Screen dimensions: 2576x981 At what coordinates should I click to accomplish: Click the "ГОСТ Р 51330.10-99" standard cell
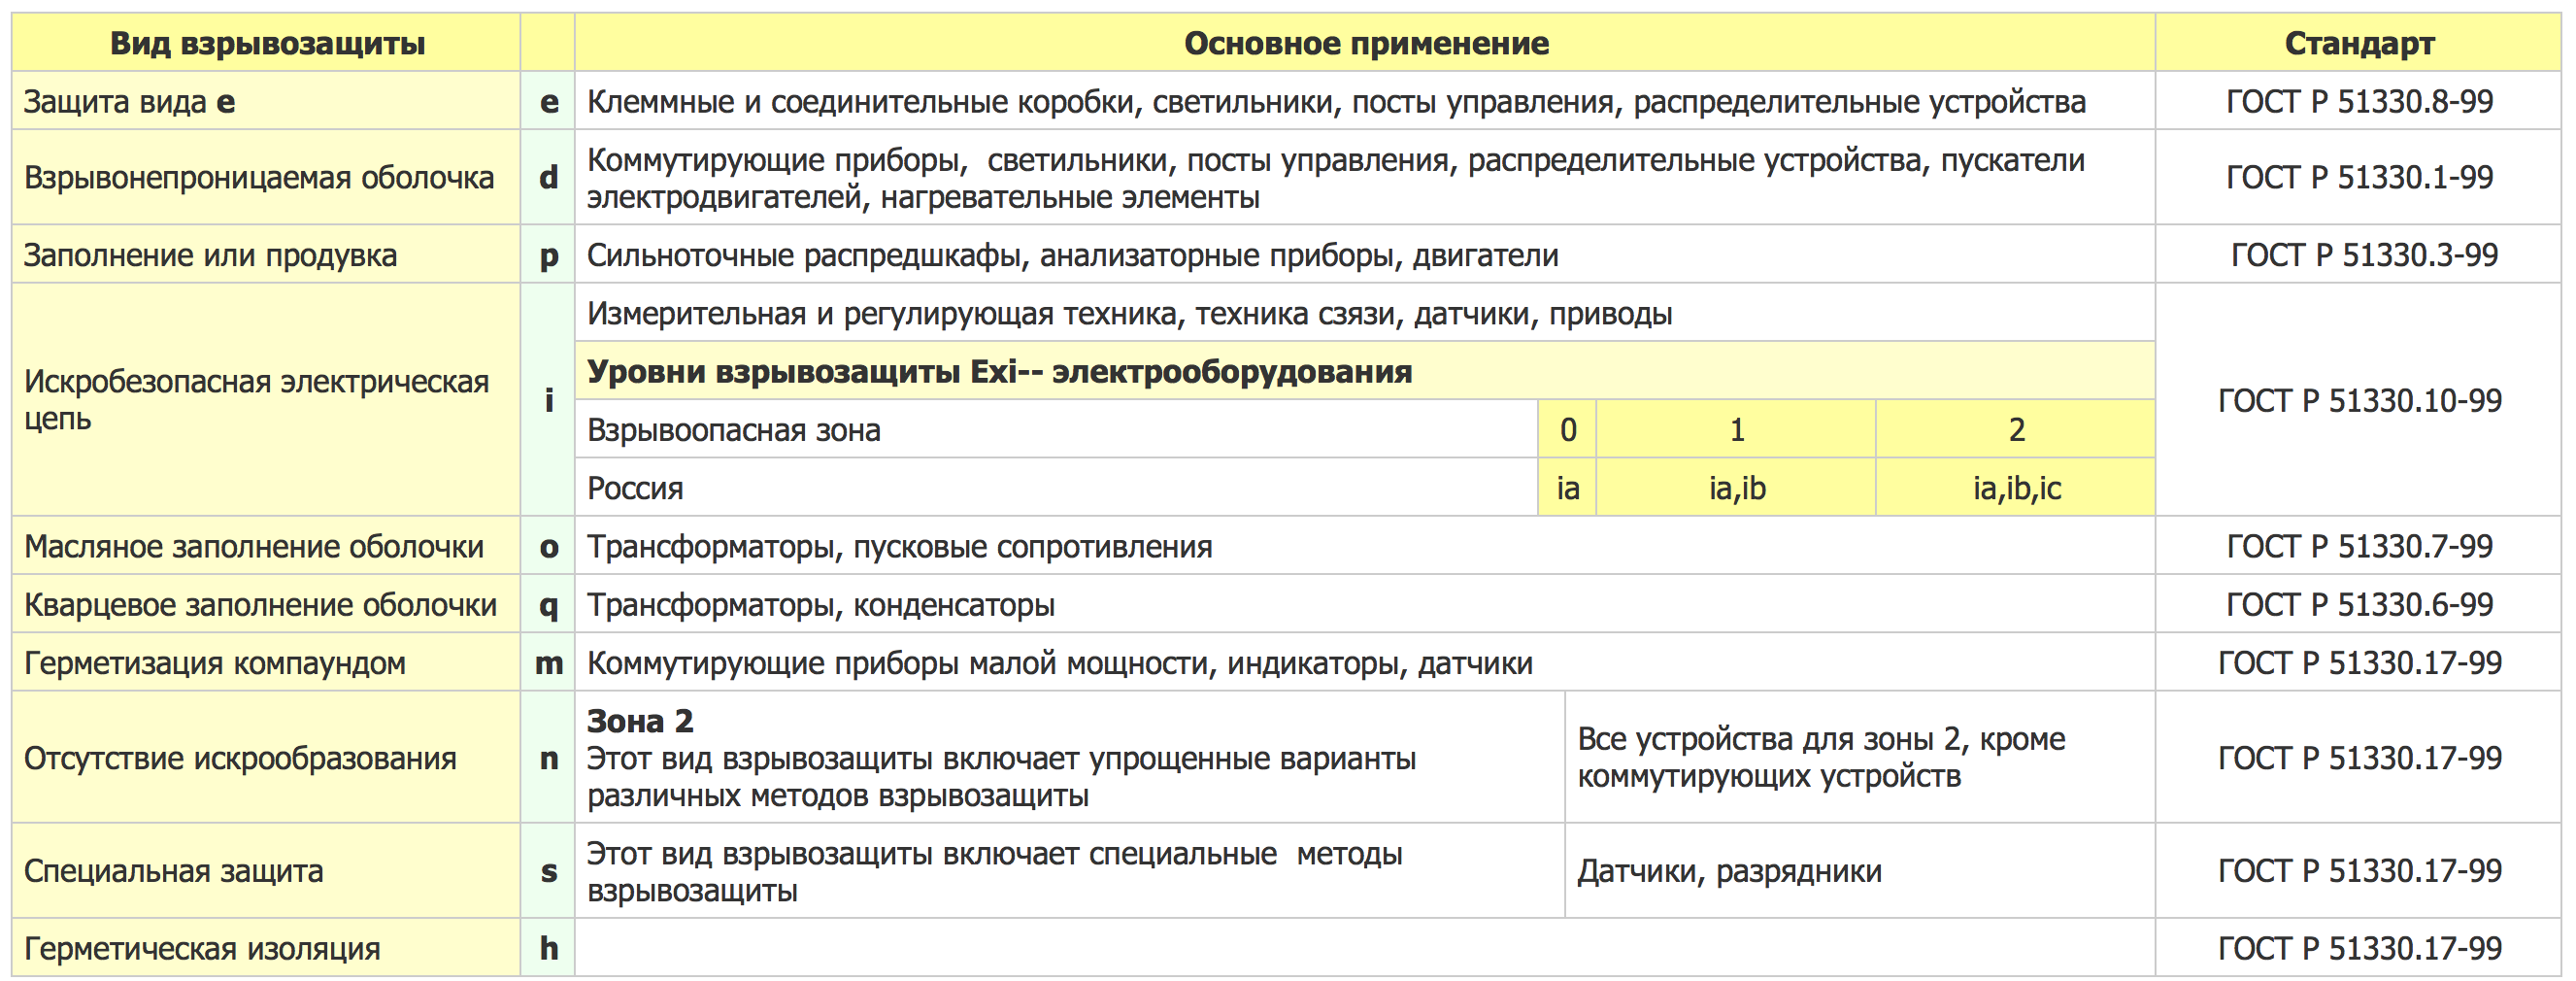[x=2359, y=400]
